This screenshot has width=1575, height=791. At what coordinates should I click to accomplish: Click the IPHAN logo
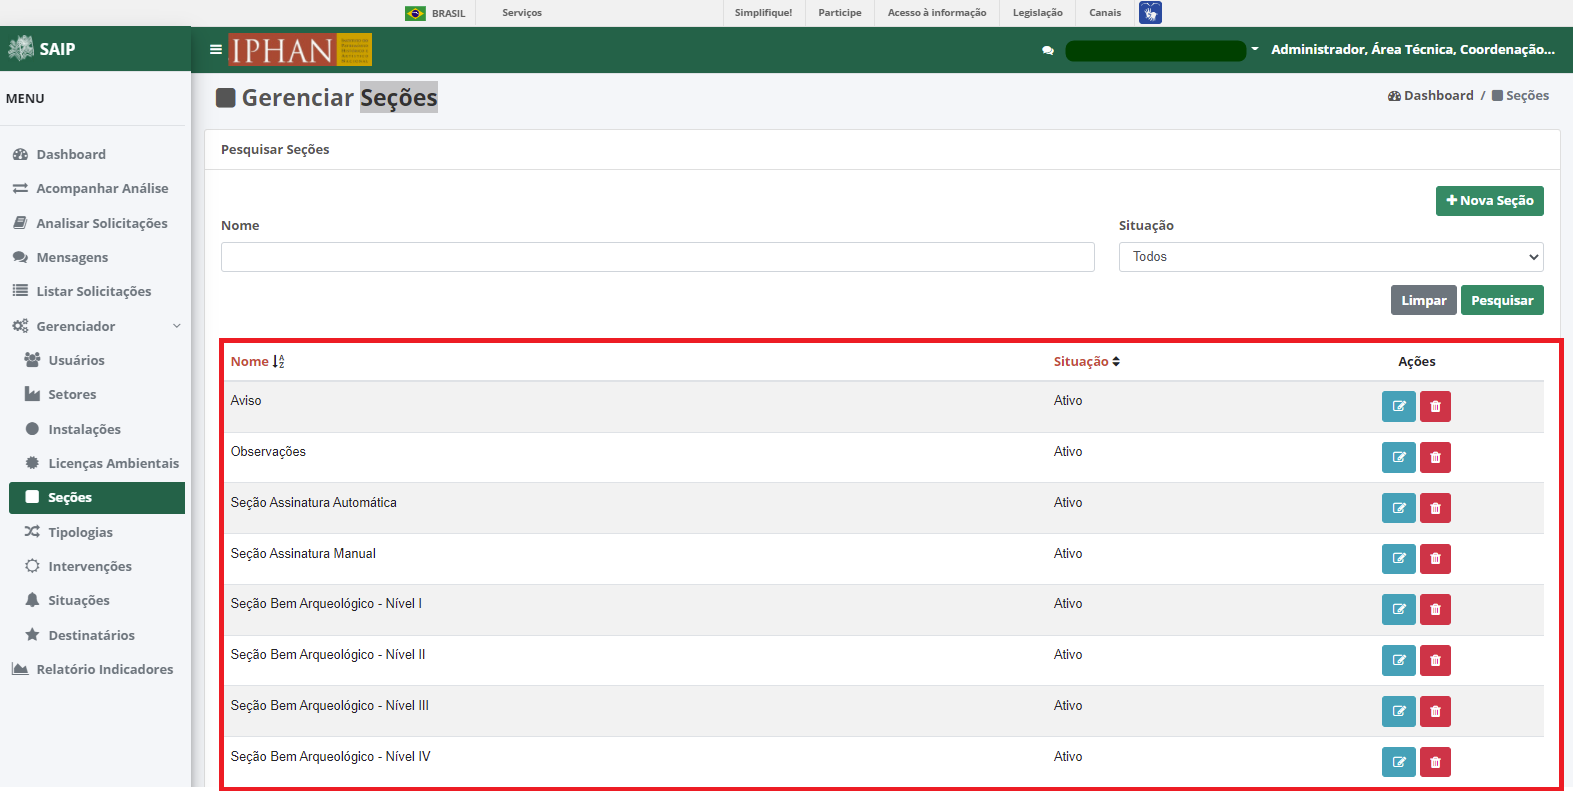[x=300, y=49]
